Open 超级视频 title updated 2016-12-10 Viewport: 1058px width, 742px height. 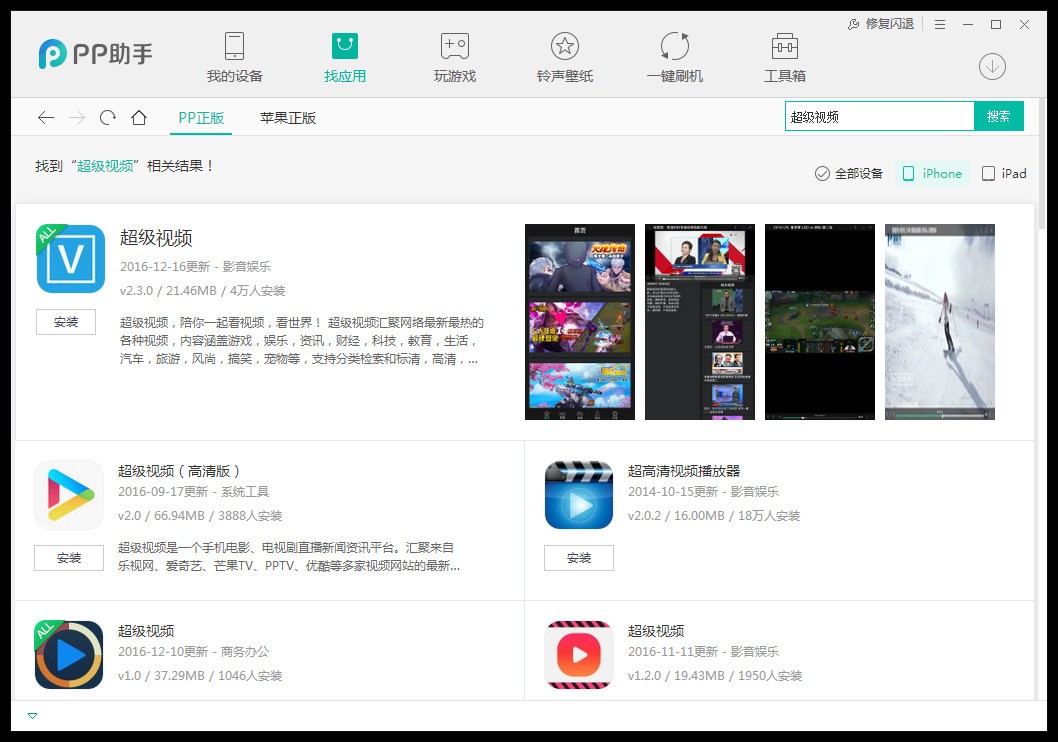[146, 631]
